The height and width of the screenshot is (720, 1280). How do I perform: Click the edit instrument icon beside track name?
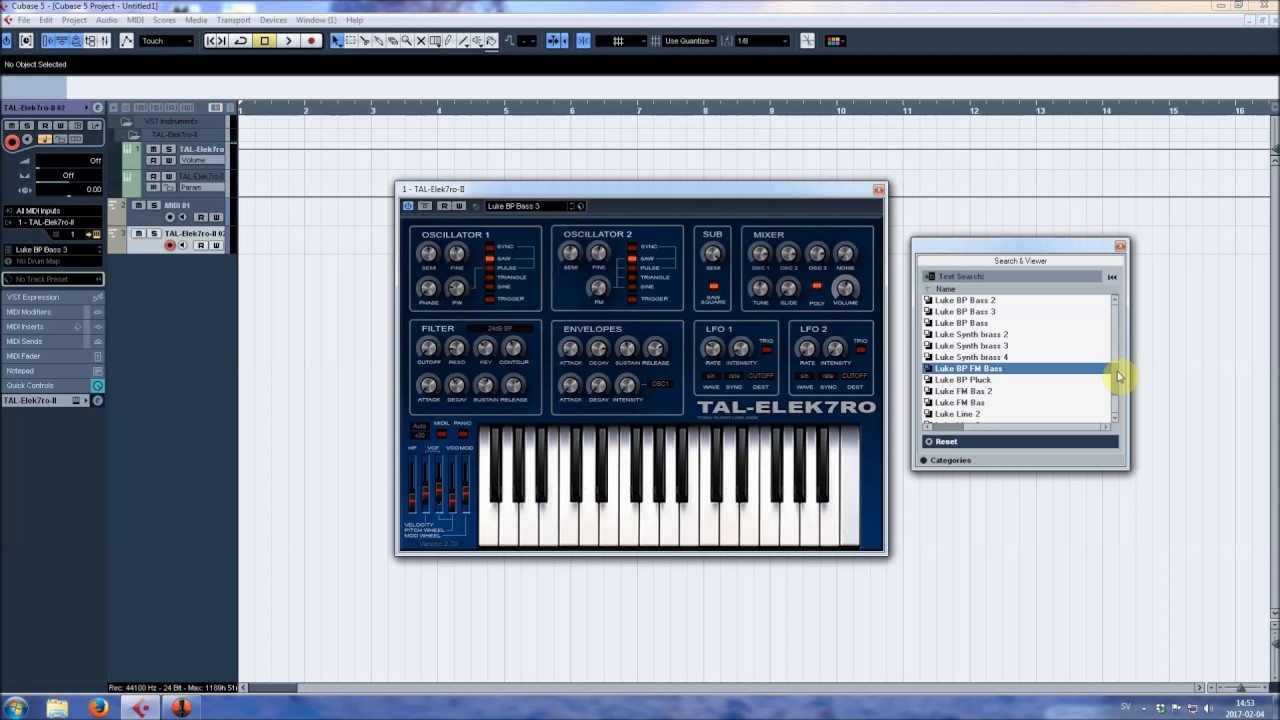98,108
